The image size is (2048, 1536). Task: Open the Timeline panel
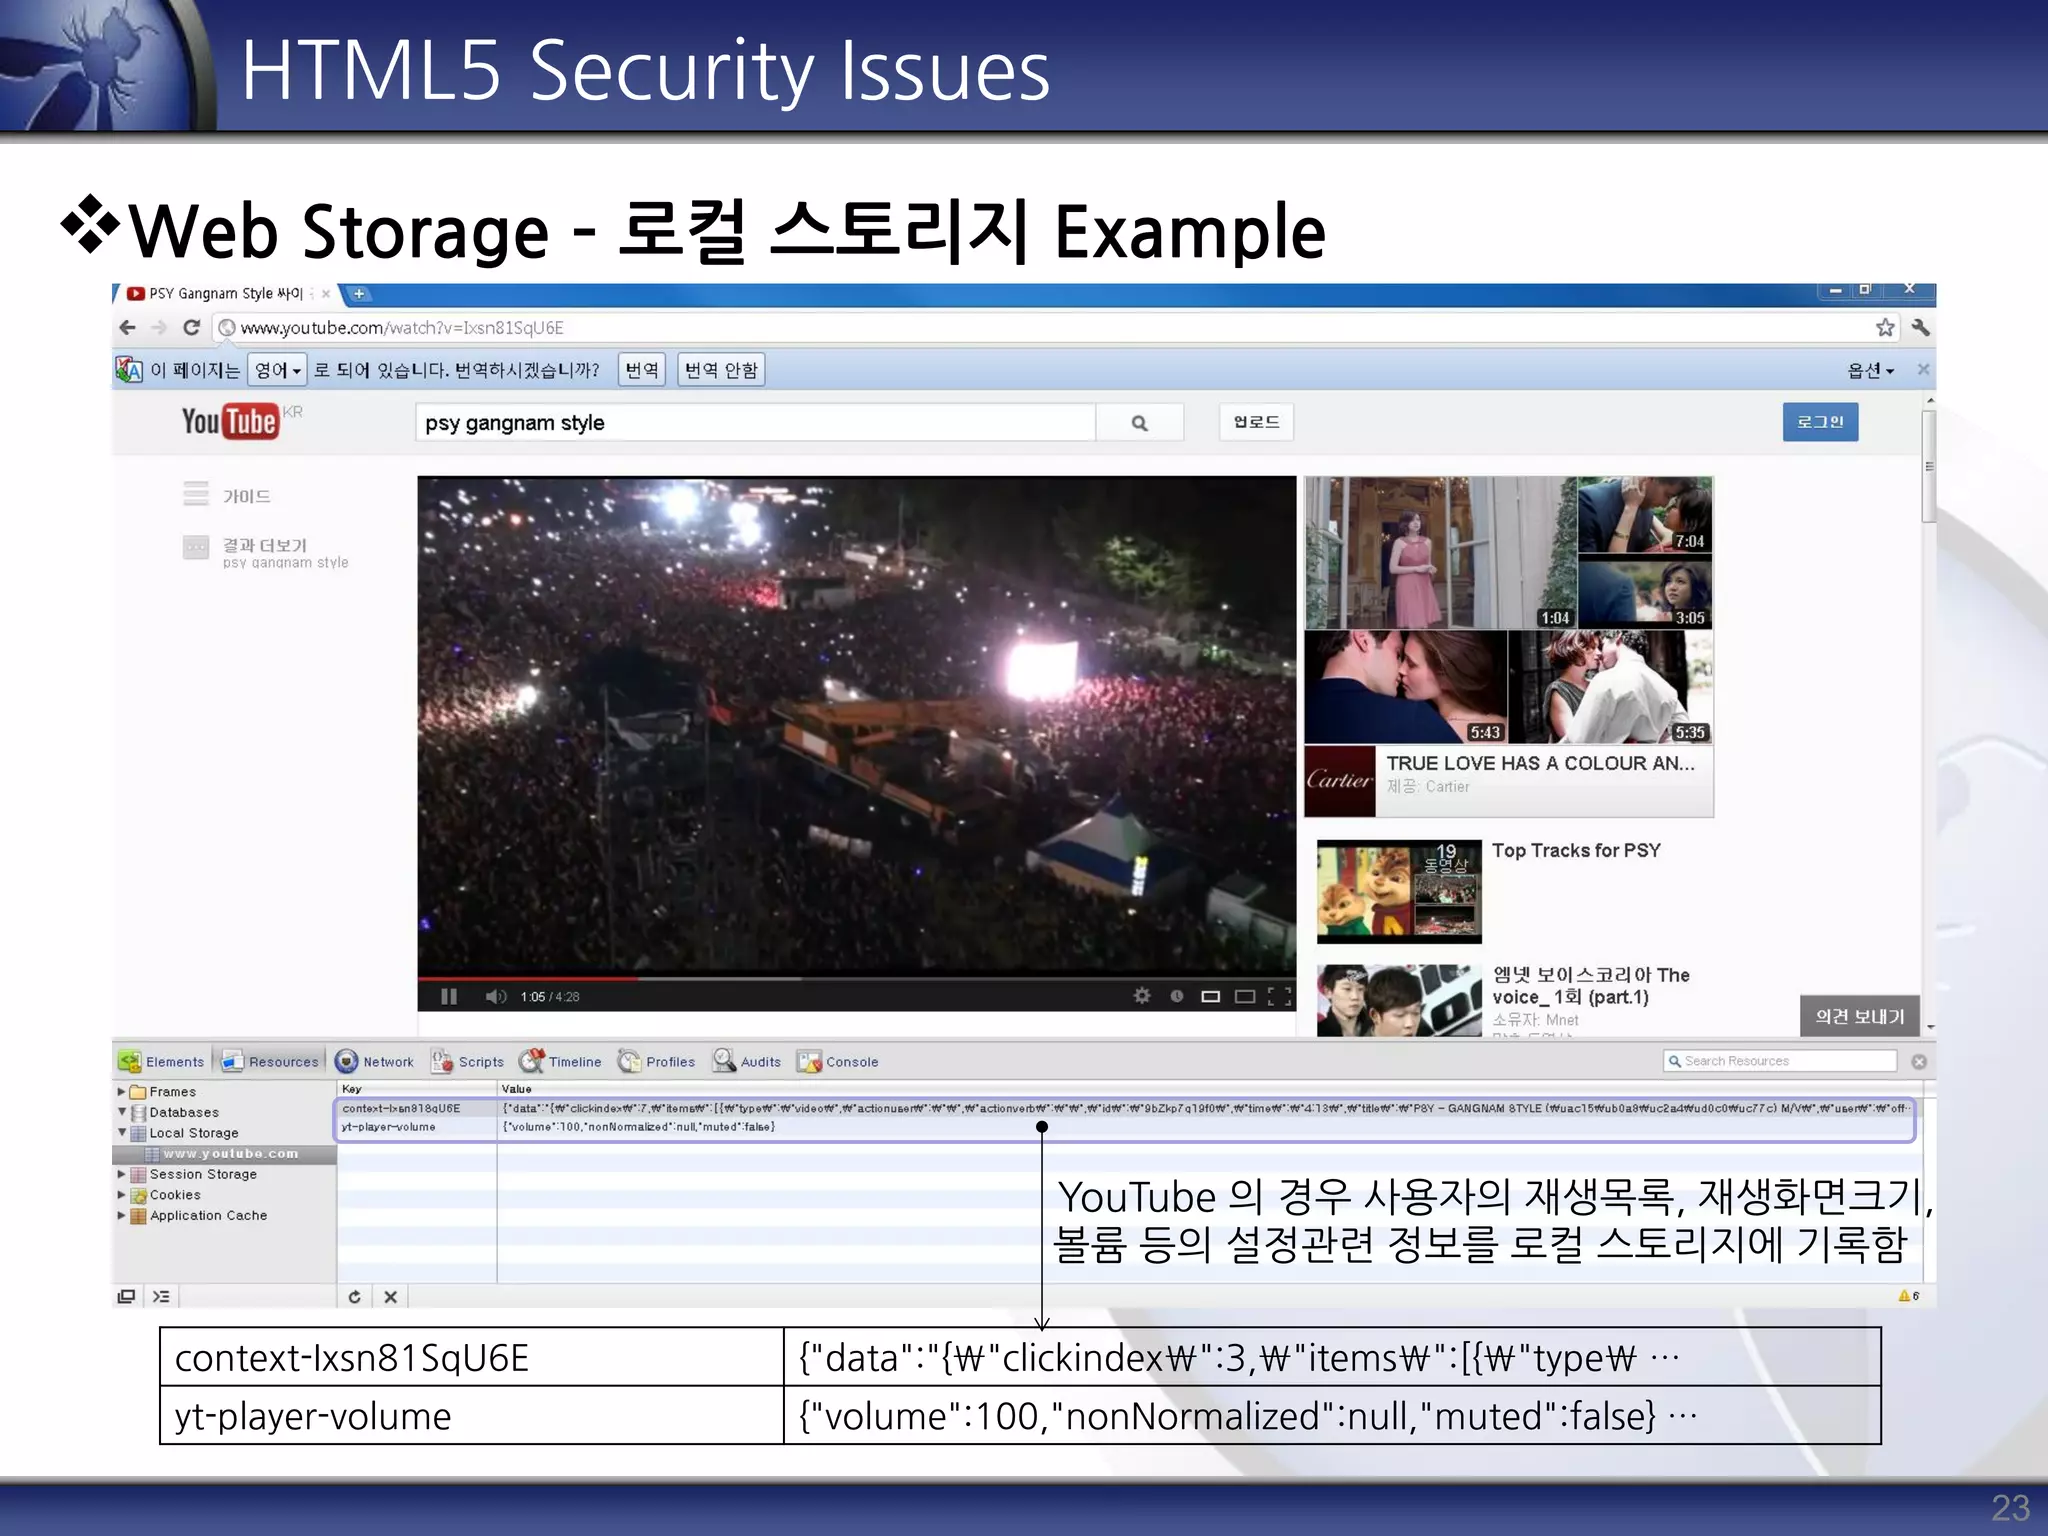[561, 1062]
